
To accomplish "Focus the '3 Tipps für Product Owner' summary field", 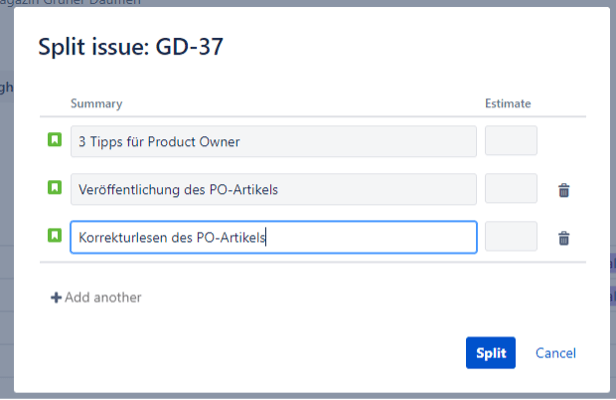I will pos(273,141).
